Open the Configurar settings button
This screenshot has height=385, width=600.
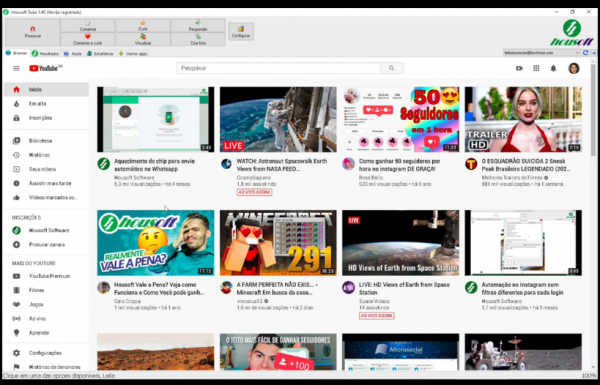click(x=241, y=31)
